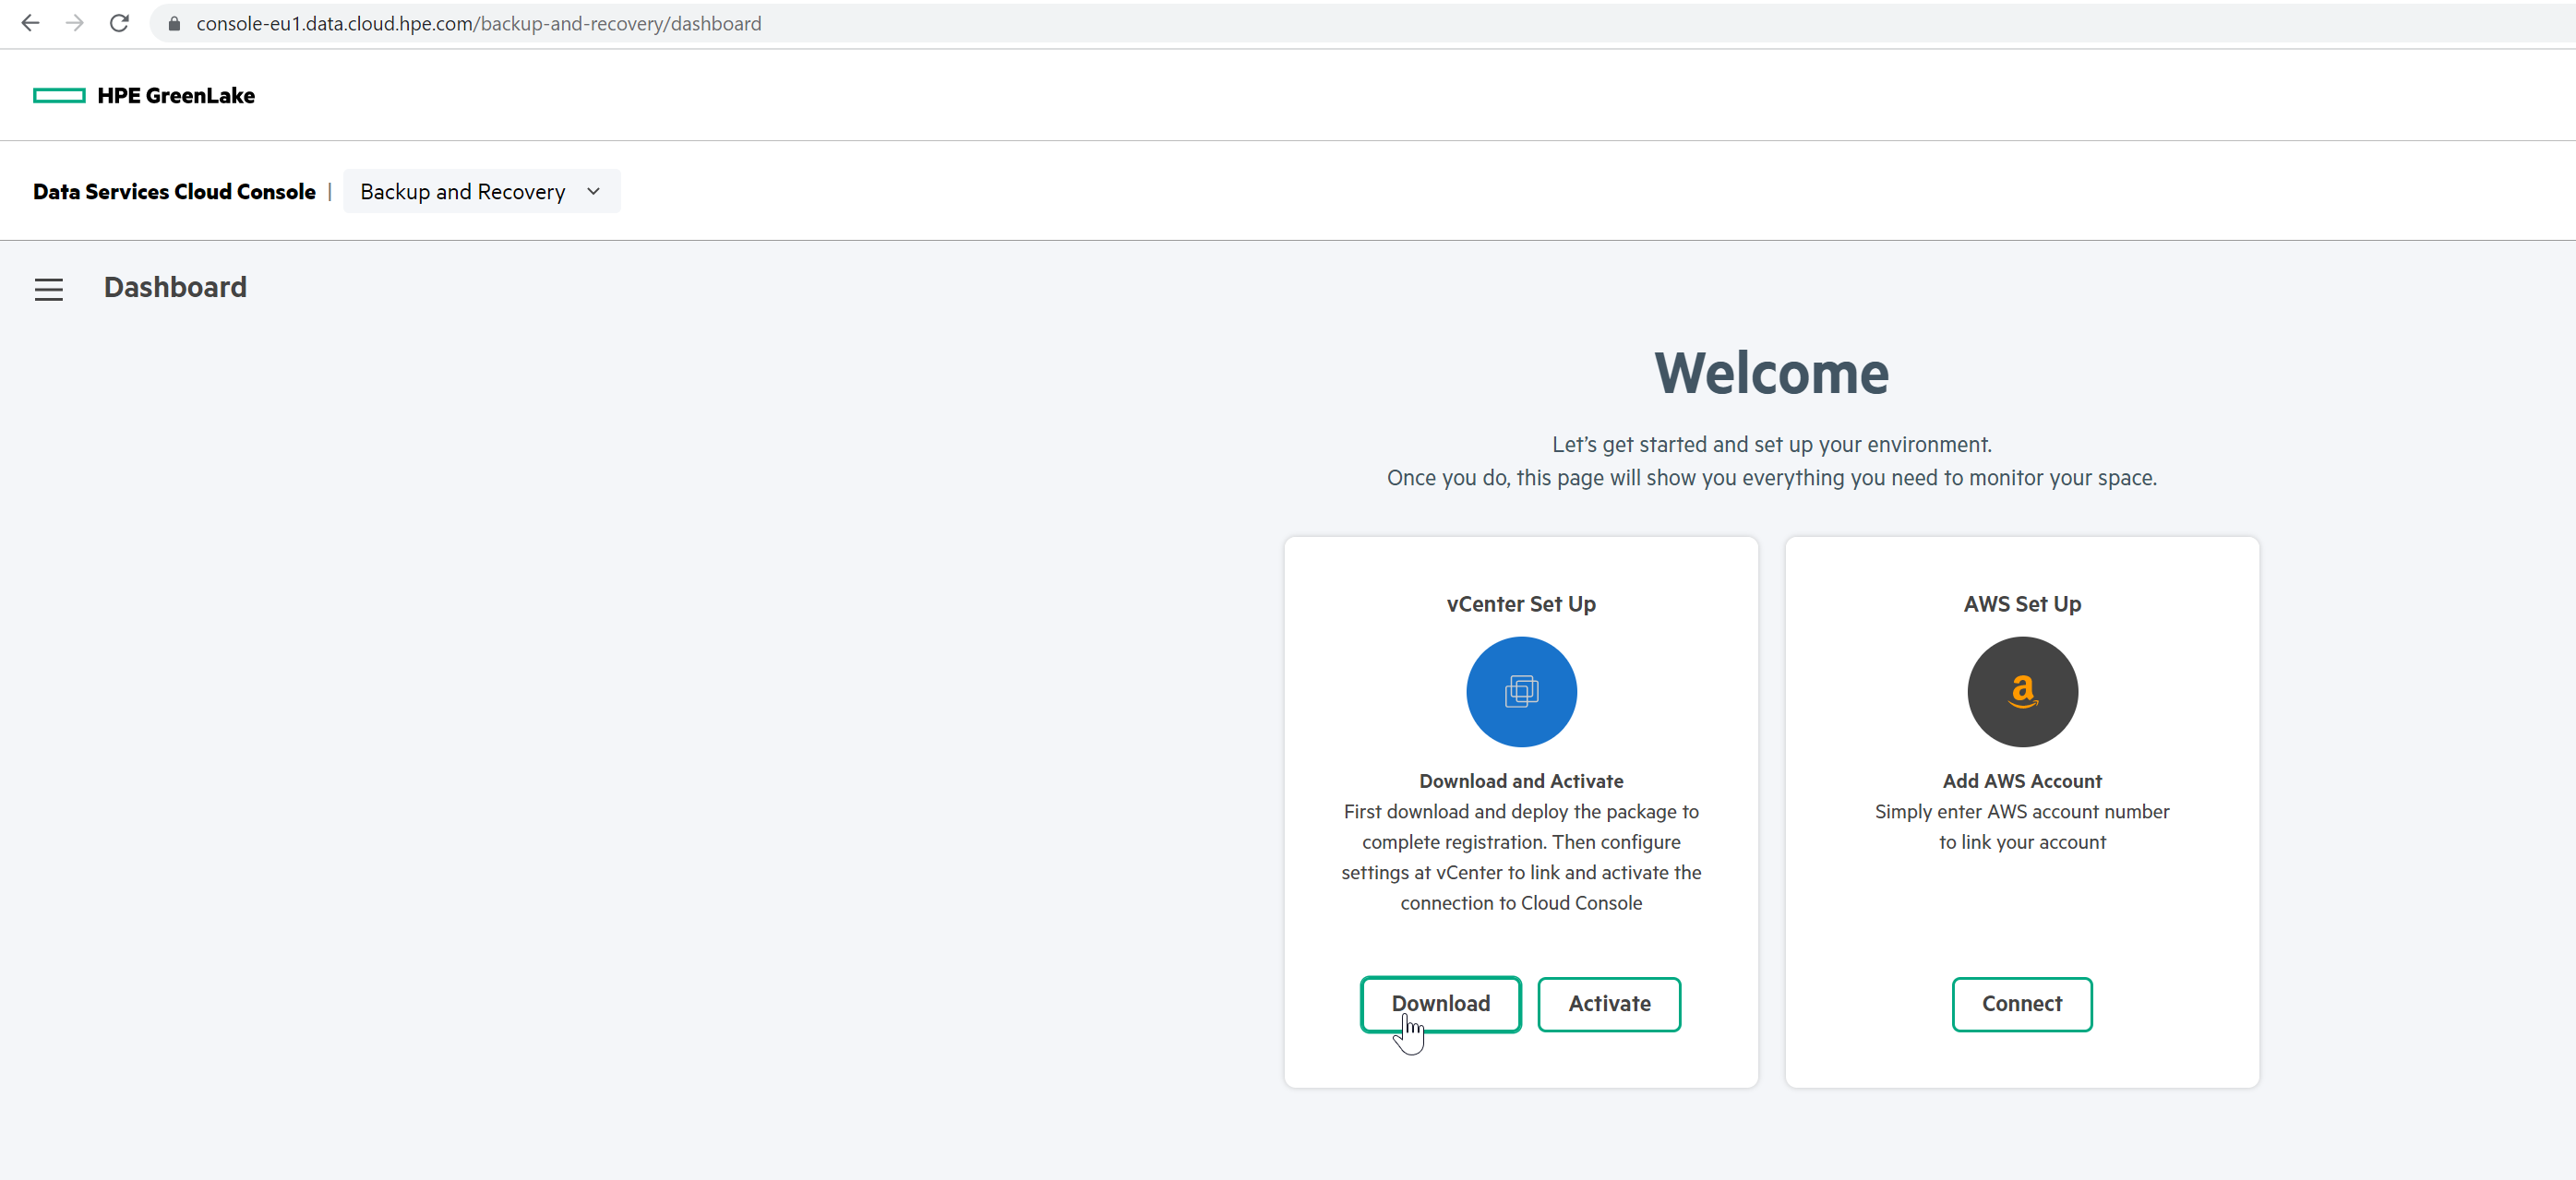
Task: Click the blue vCenter icon
Action: [x=1521, y=692]
